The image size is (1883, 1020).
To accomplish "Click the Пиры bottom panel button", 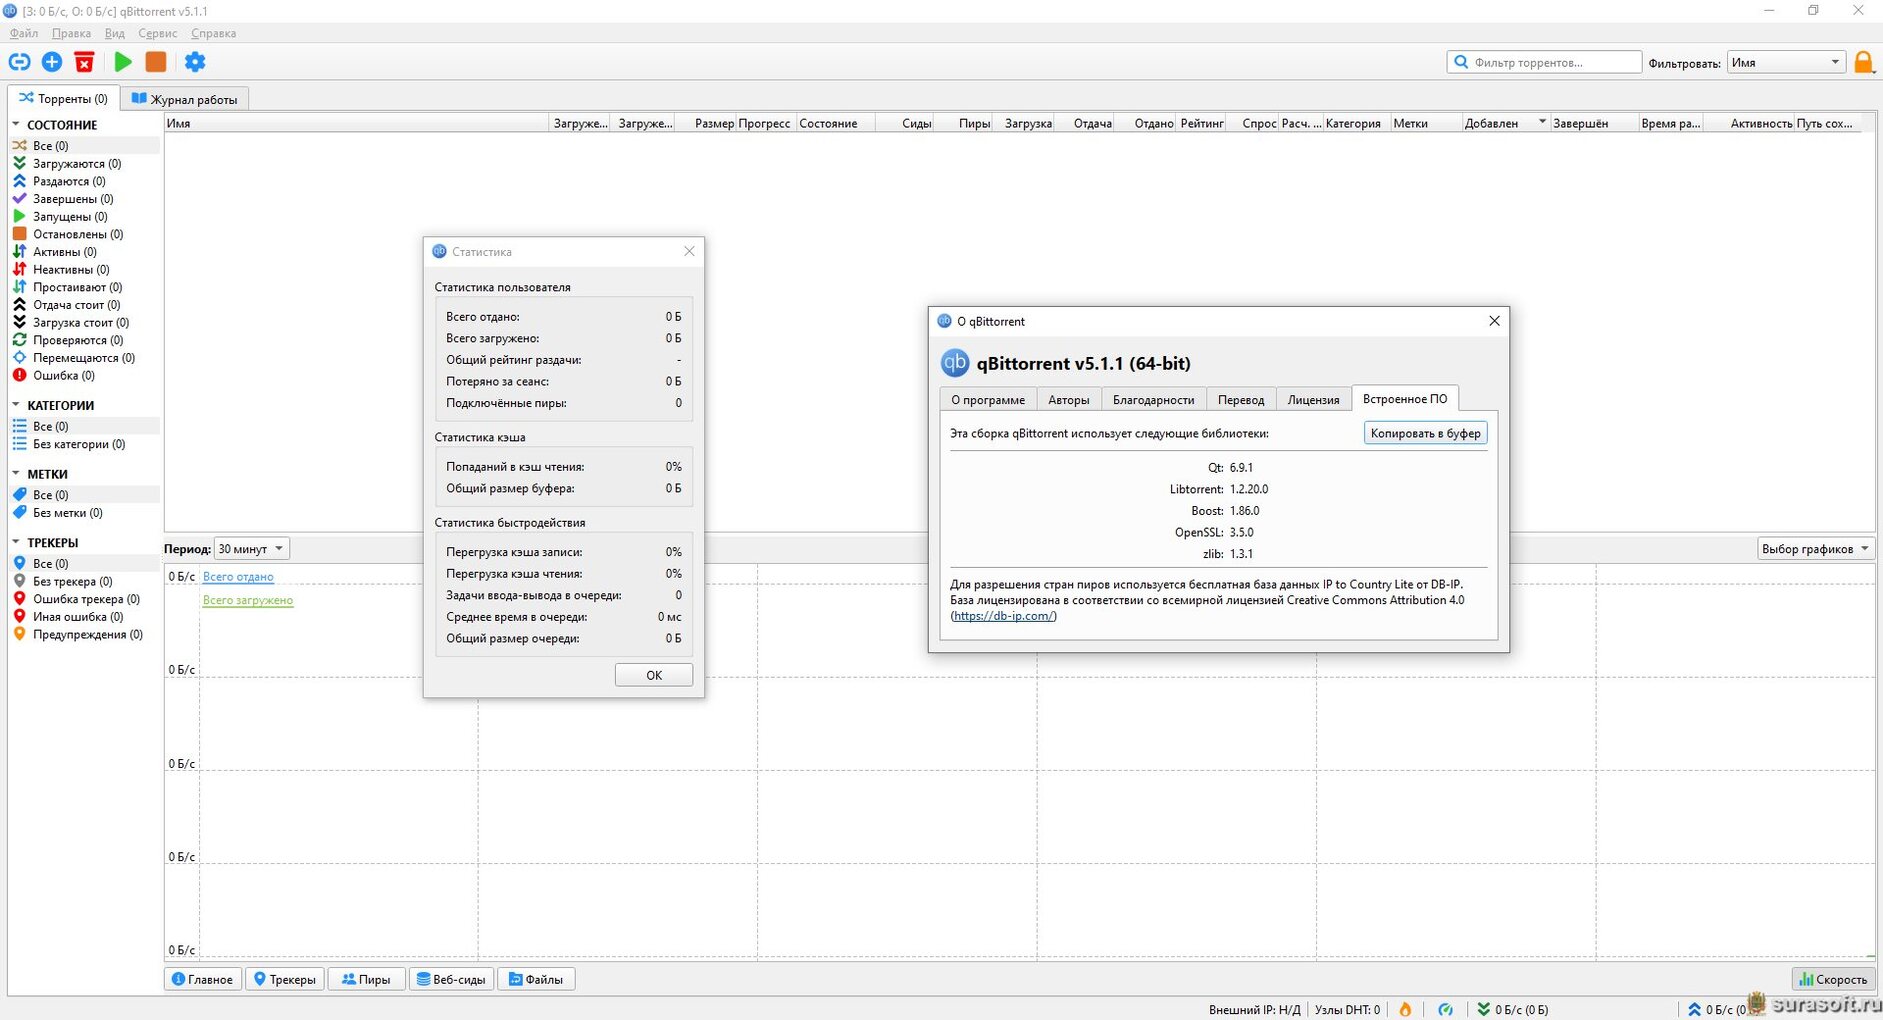I will 366,979.
